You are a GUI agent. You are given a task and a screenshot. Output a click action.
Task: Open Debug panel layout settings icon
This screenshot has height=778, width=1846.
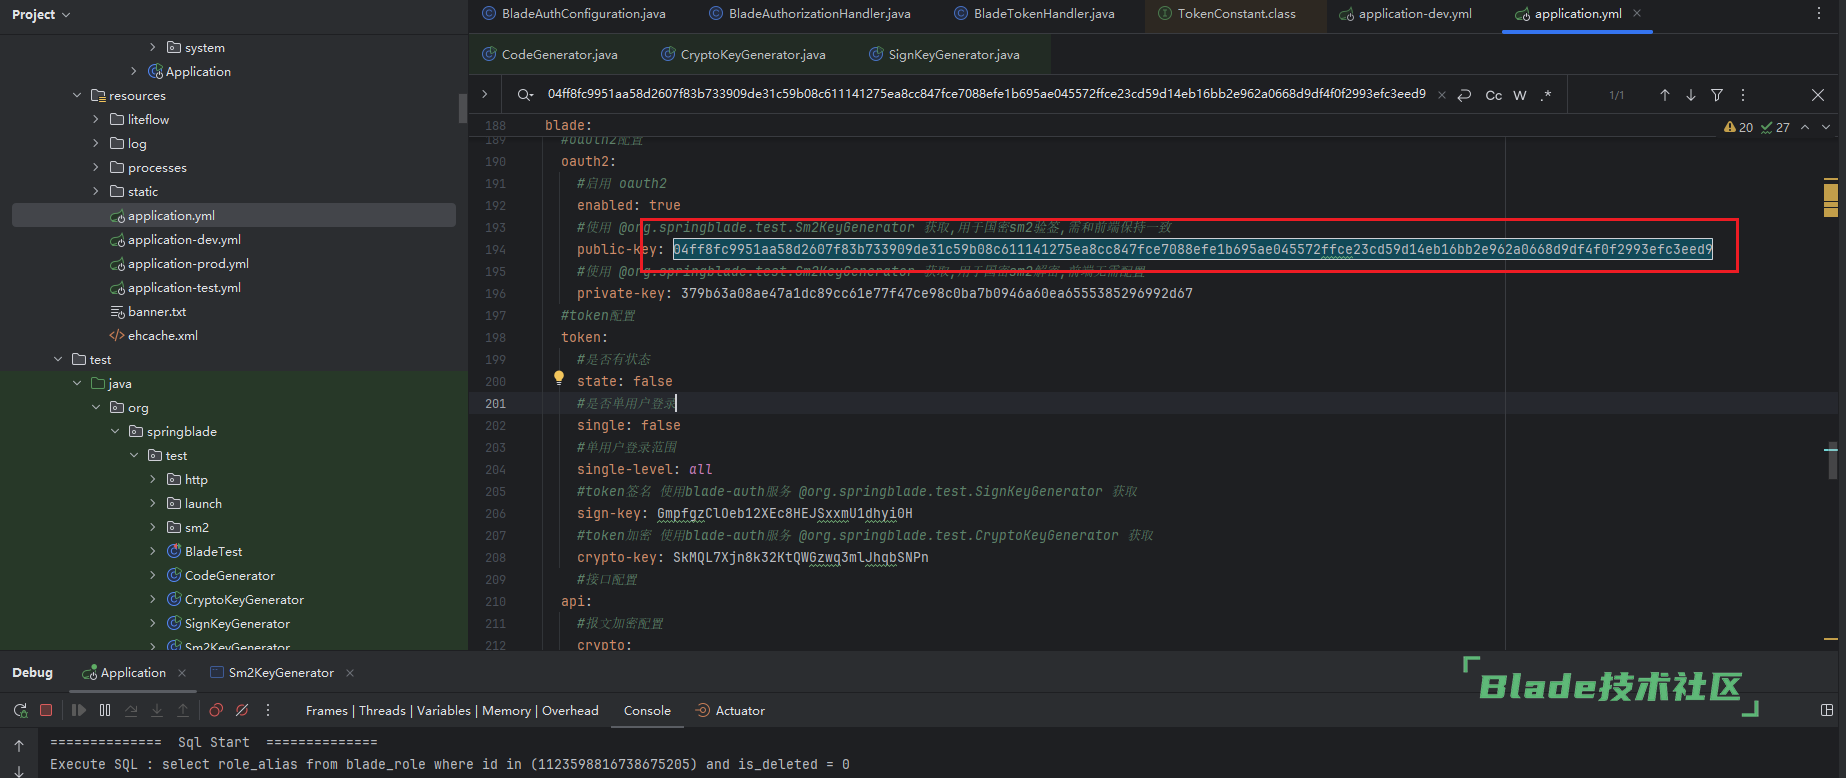pos(1827,710)
